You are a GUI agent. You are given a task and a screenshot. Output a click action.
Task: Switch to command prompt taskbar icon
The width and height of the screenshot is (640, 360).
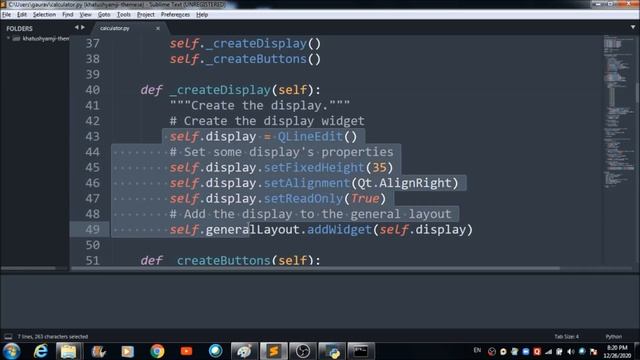click(361, 351)
